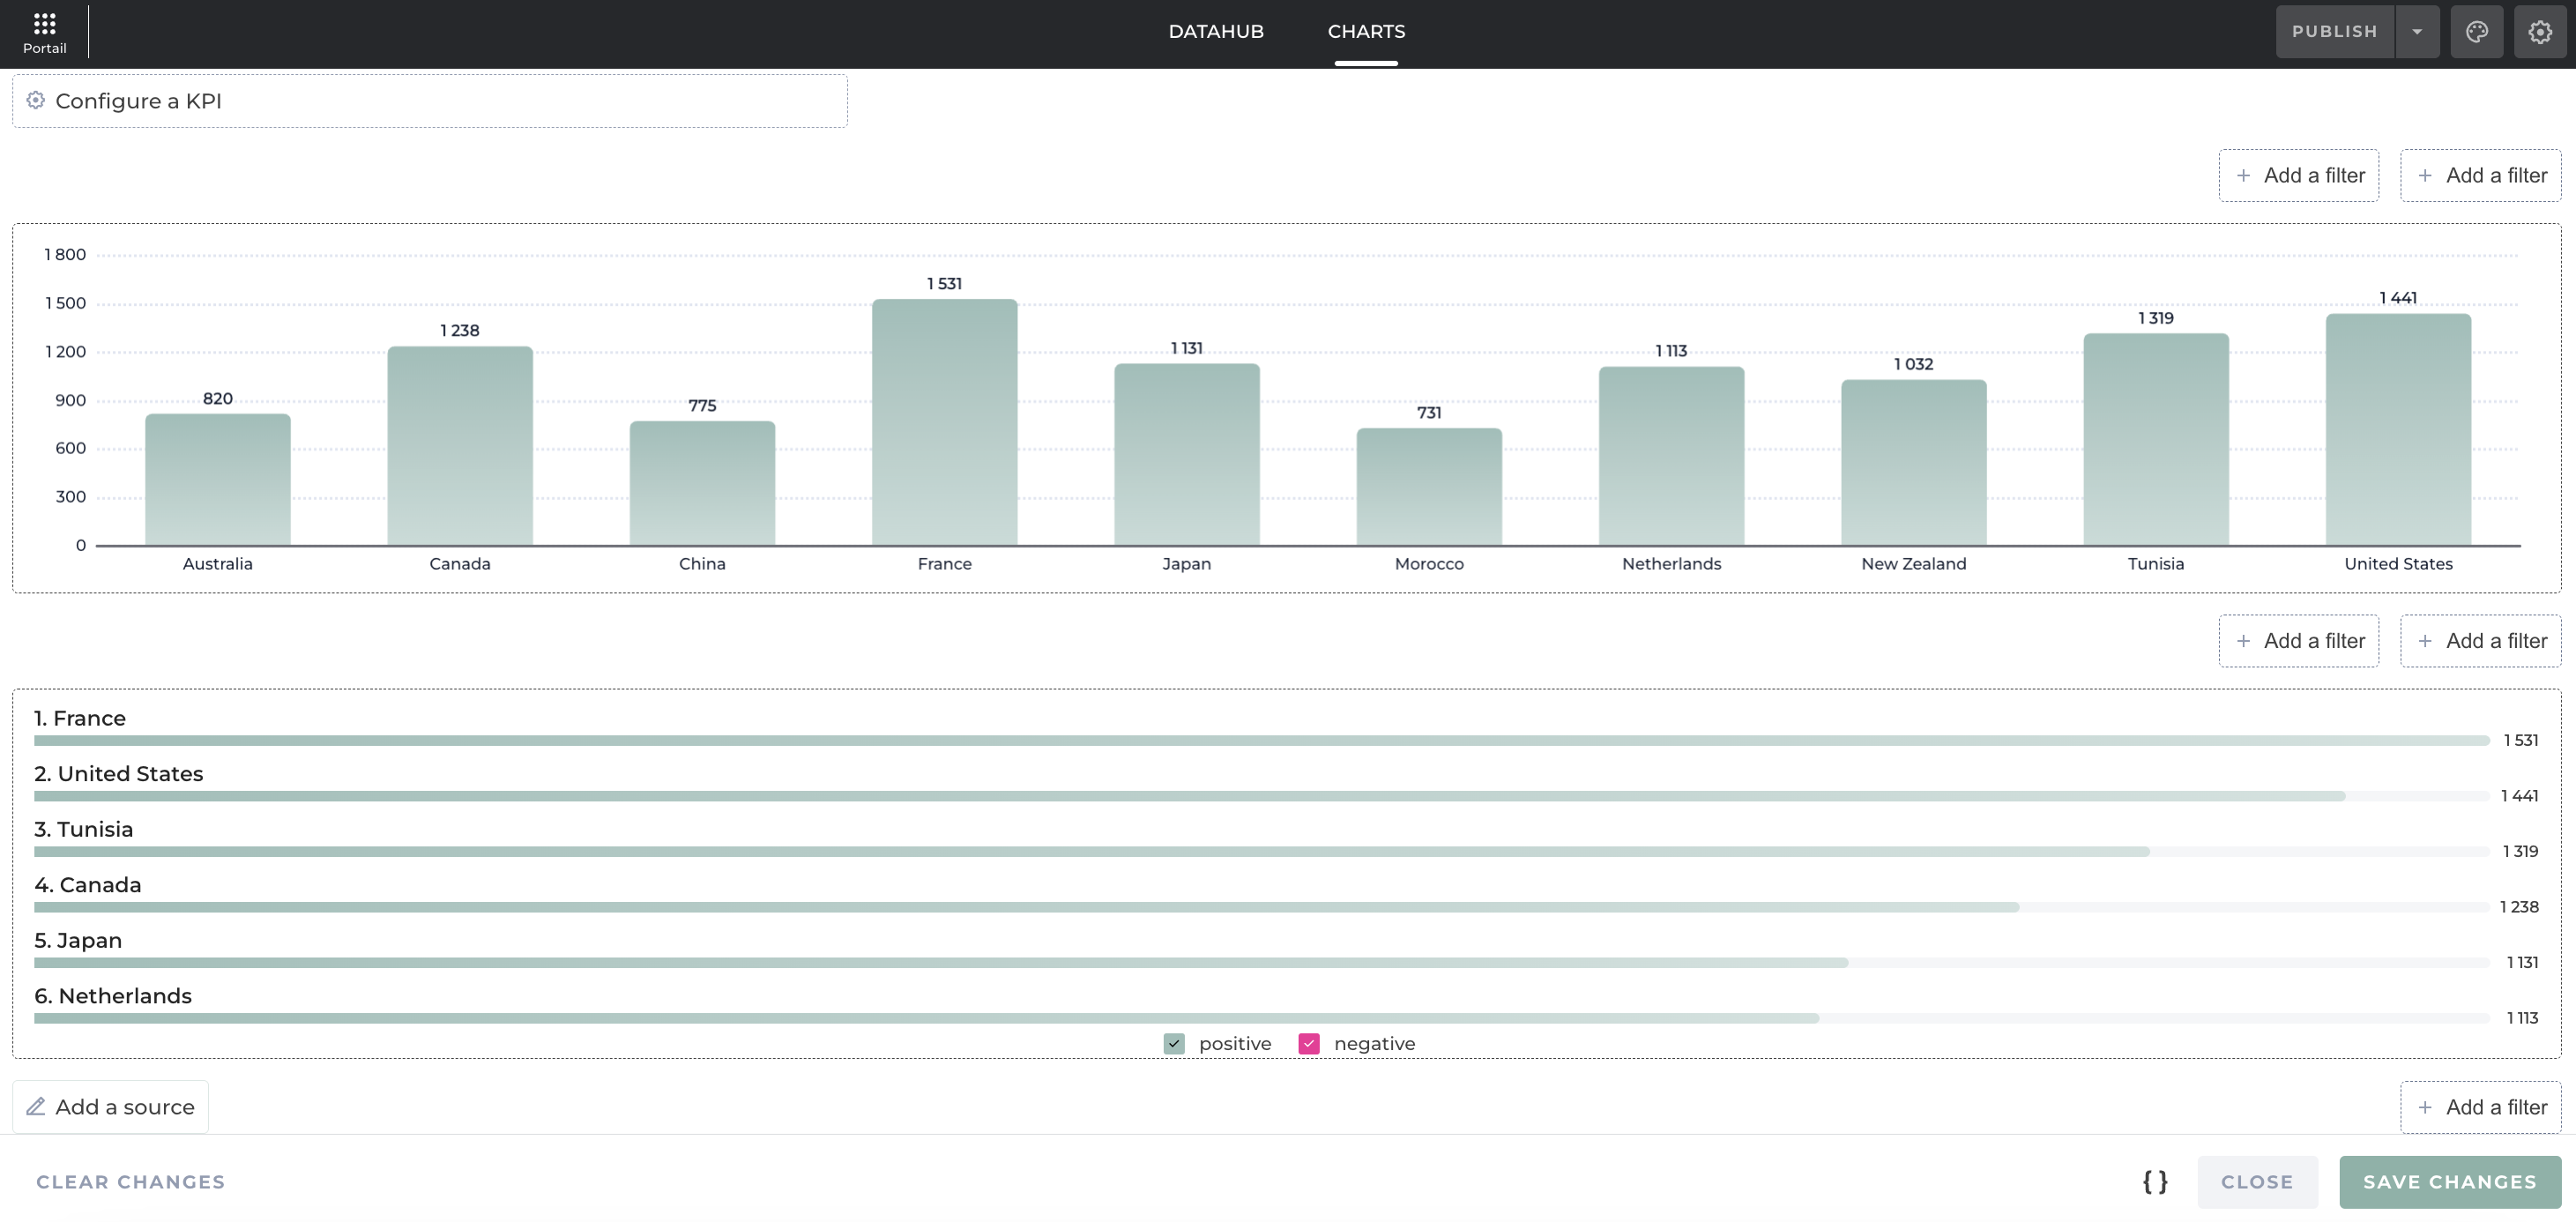Open the settings gear icon
The image size is (2576, 1222).
2539,32
